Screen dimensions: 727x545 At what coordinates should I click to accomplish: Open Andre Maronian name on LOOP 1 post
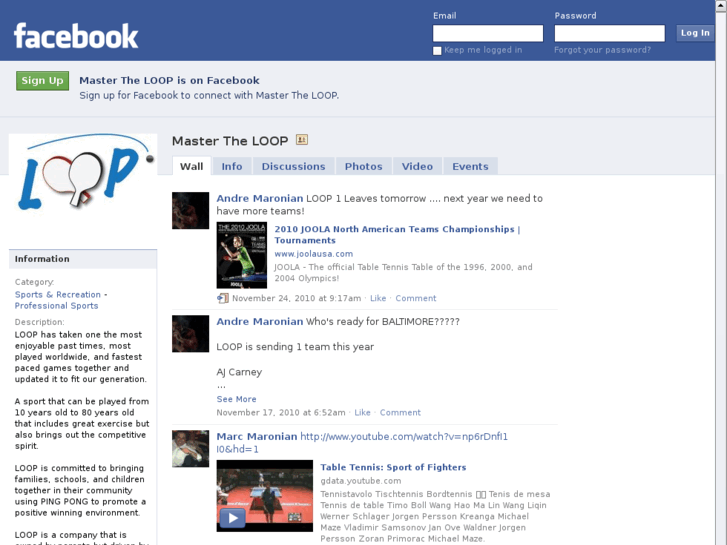click(x=260, y=198)
